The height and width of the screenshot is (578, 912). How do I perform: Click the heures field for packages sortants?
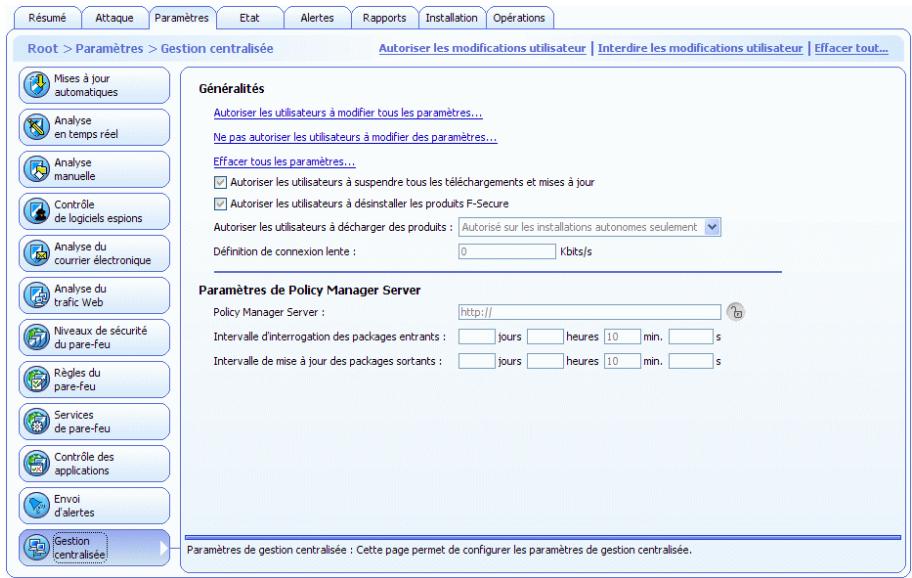click(545, 361)
